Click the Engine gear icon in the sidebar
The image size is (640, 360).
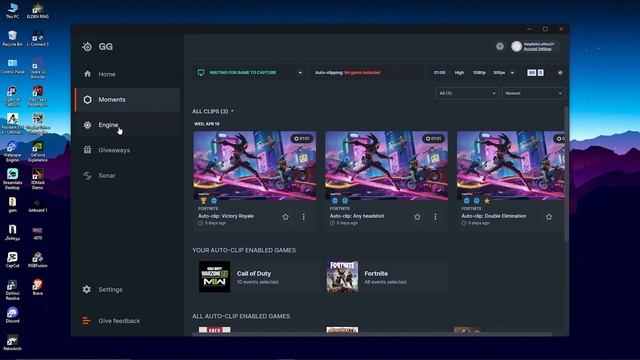(87, 125)
